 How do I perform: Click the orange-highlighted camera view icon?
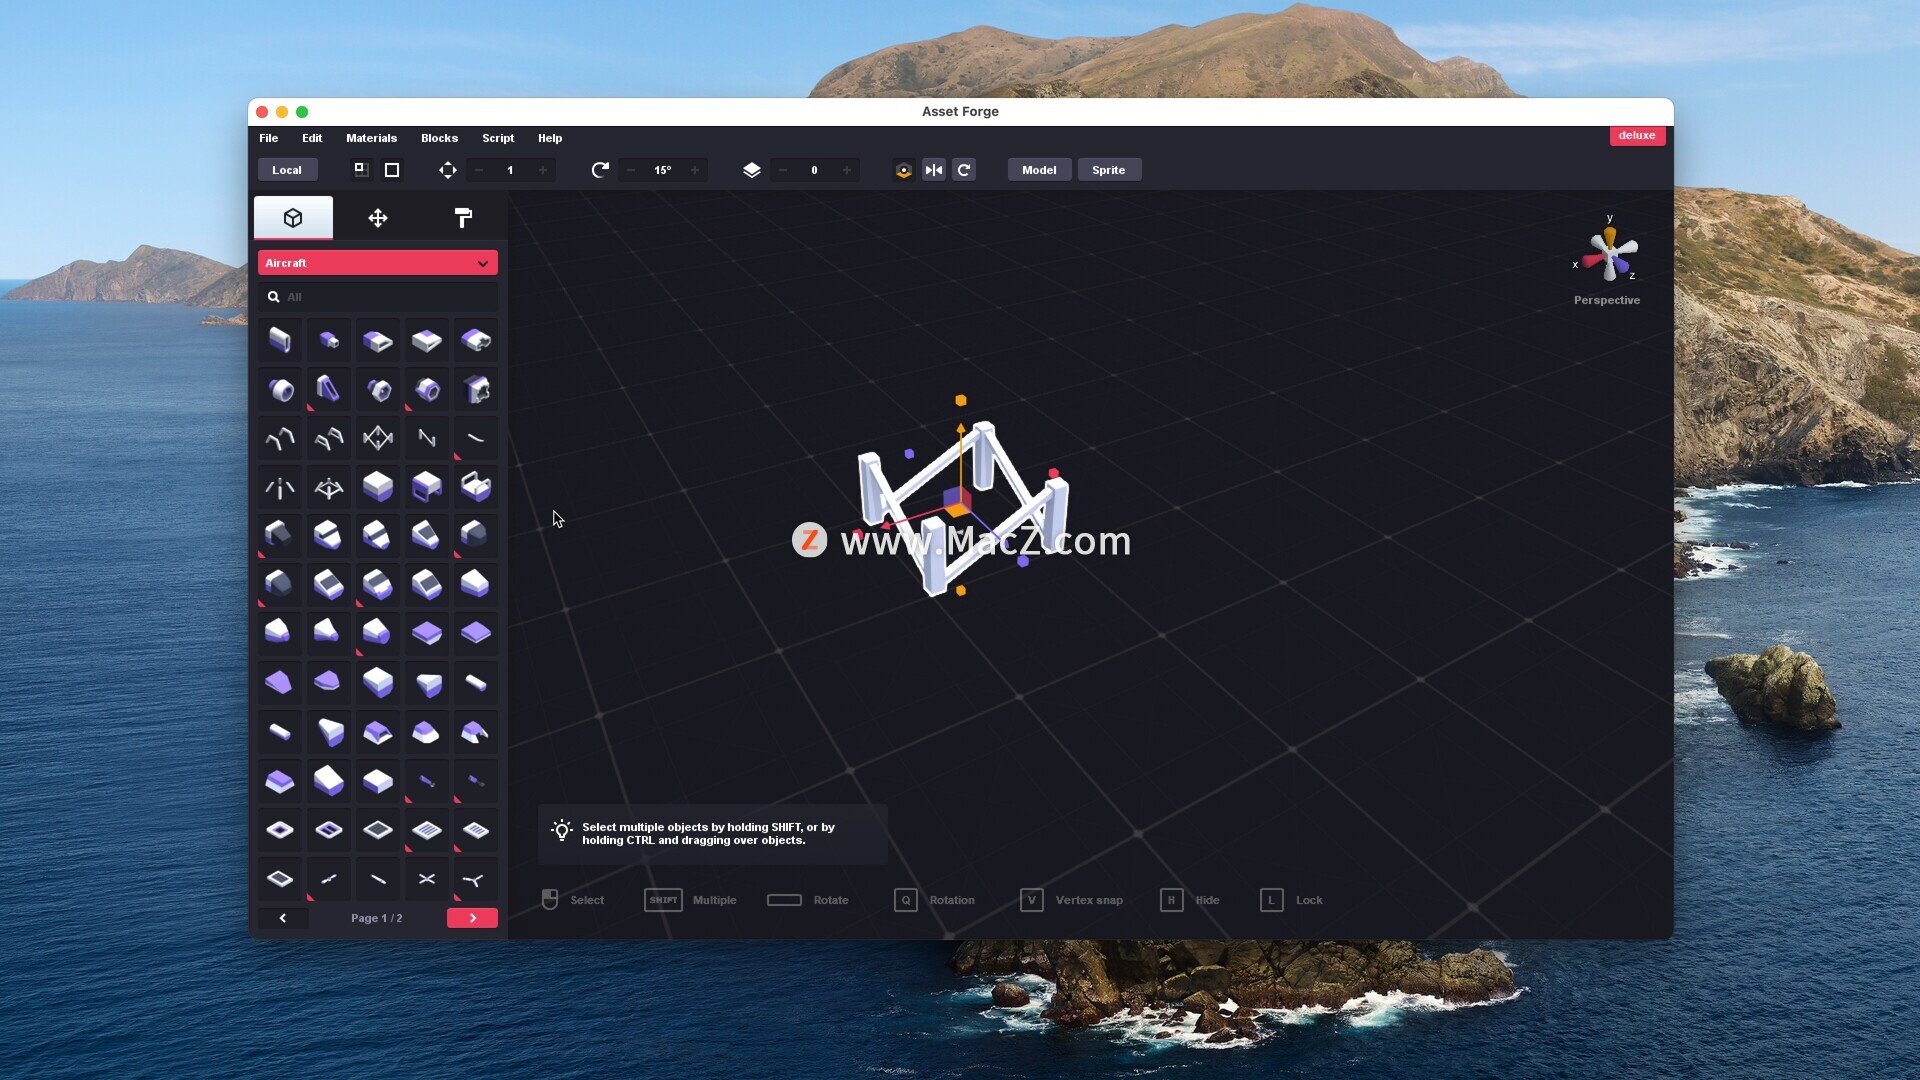point(904,170)
